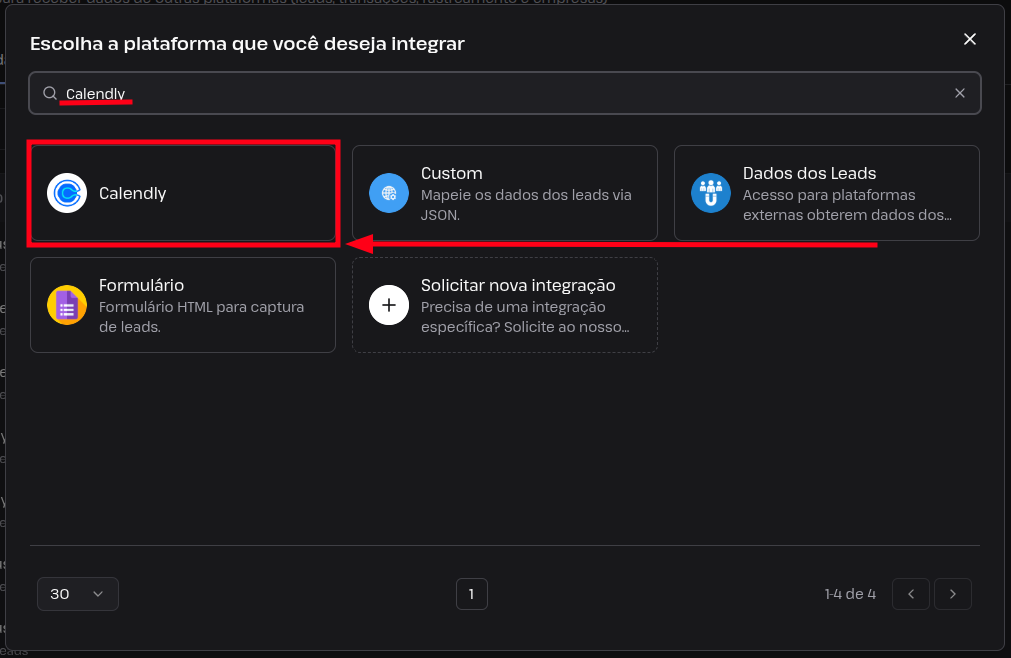Click the '1-4 de 4' results count
Image resolution: width=1011 pixels, height=658 pixels.
tap(850, 594)
